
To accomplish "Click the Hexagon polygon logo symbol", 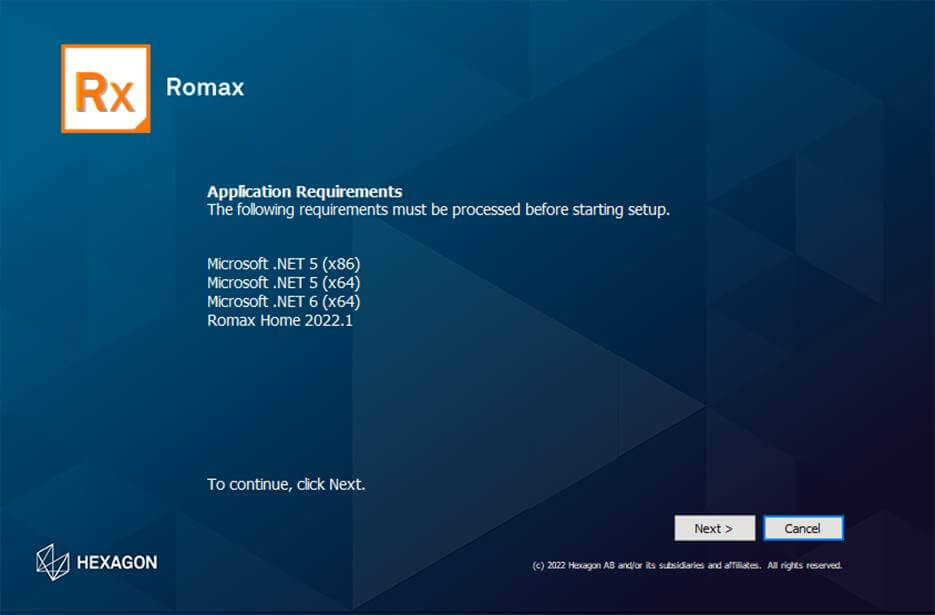I will point(52,561).
